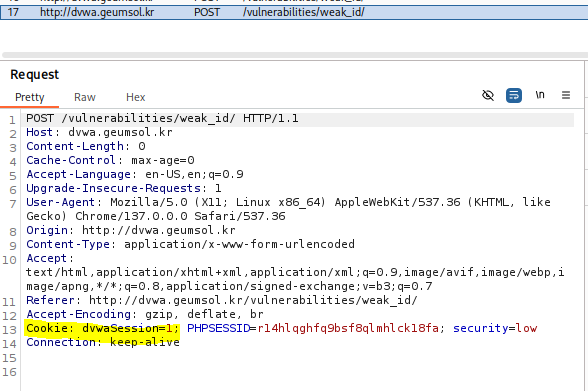Select history row 17 for dvwa.geumsol.kr
The width and height of the screenshot is (588, 391).
pos(294,12)
